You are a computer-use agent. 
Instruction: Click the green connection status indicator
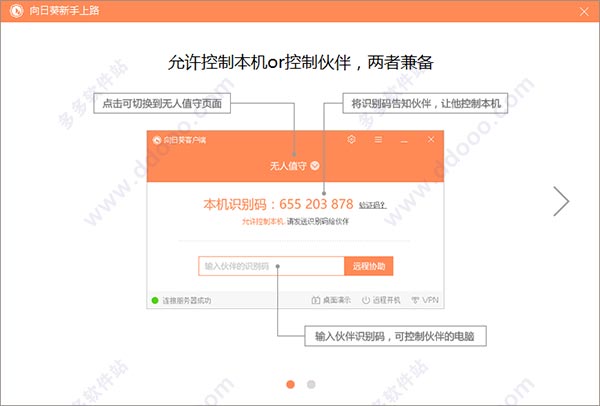point(155,300)
